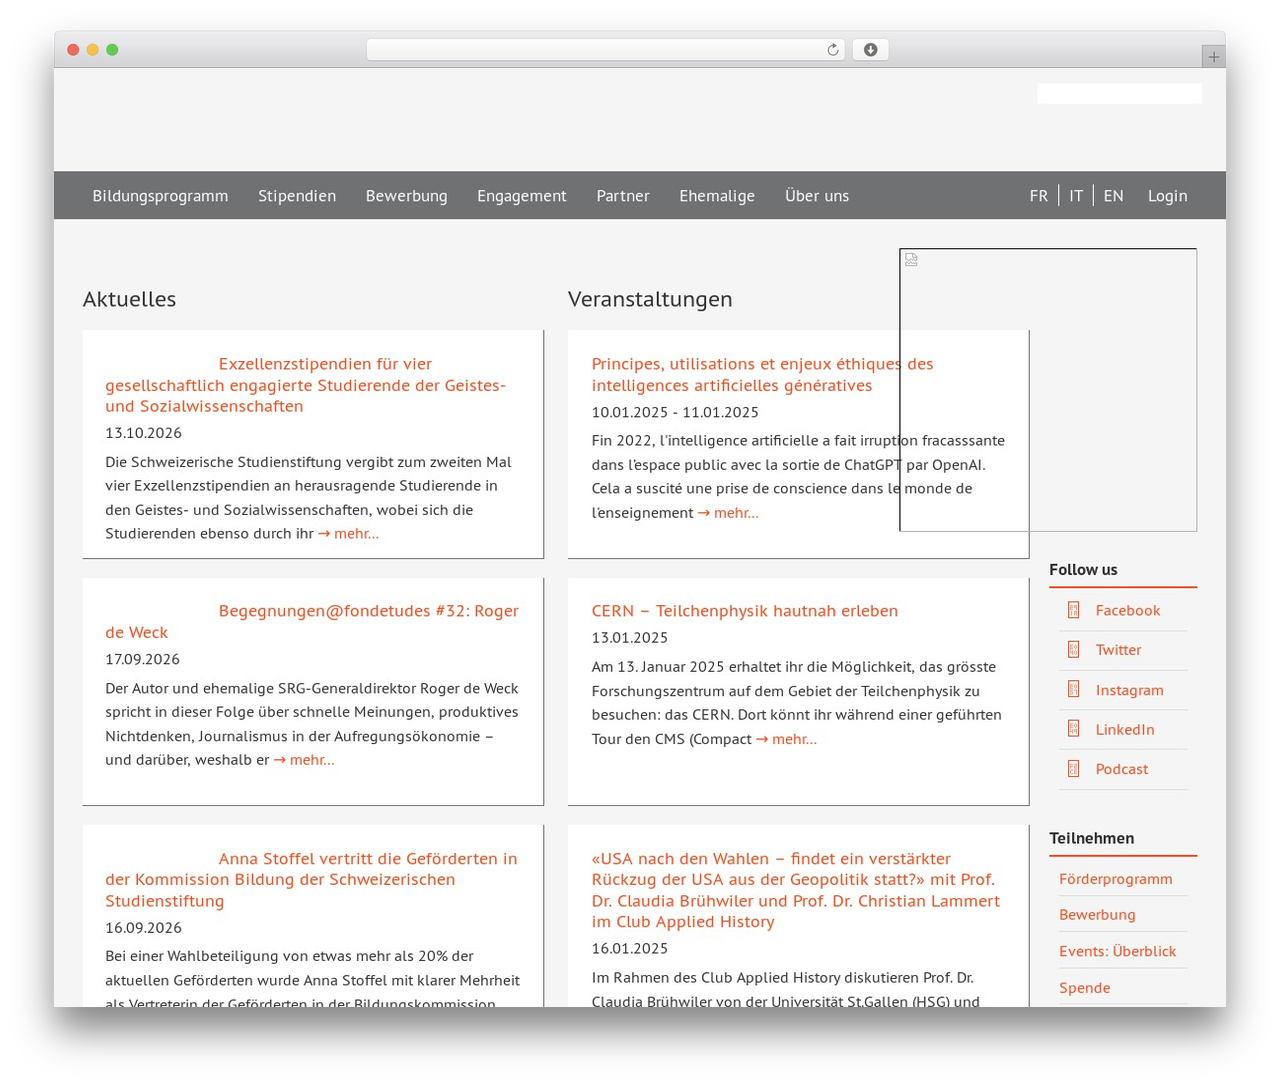The width and height of the screenshot is (1280, 1084).
Task: Open the Twitter text link
Action: tap(1118, 650)
